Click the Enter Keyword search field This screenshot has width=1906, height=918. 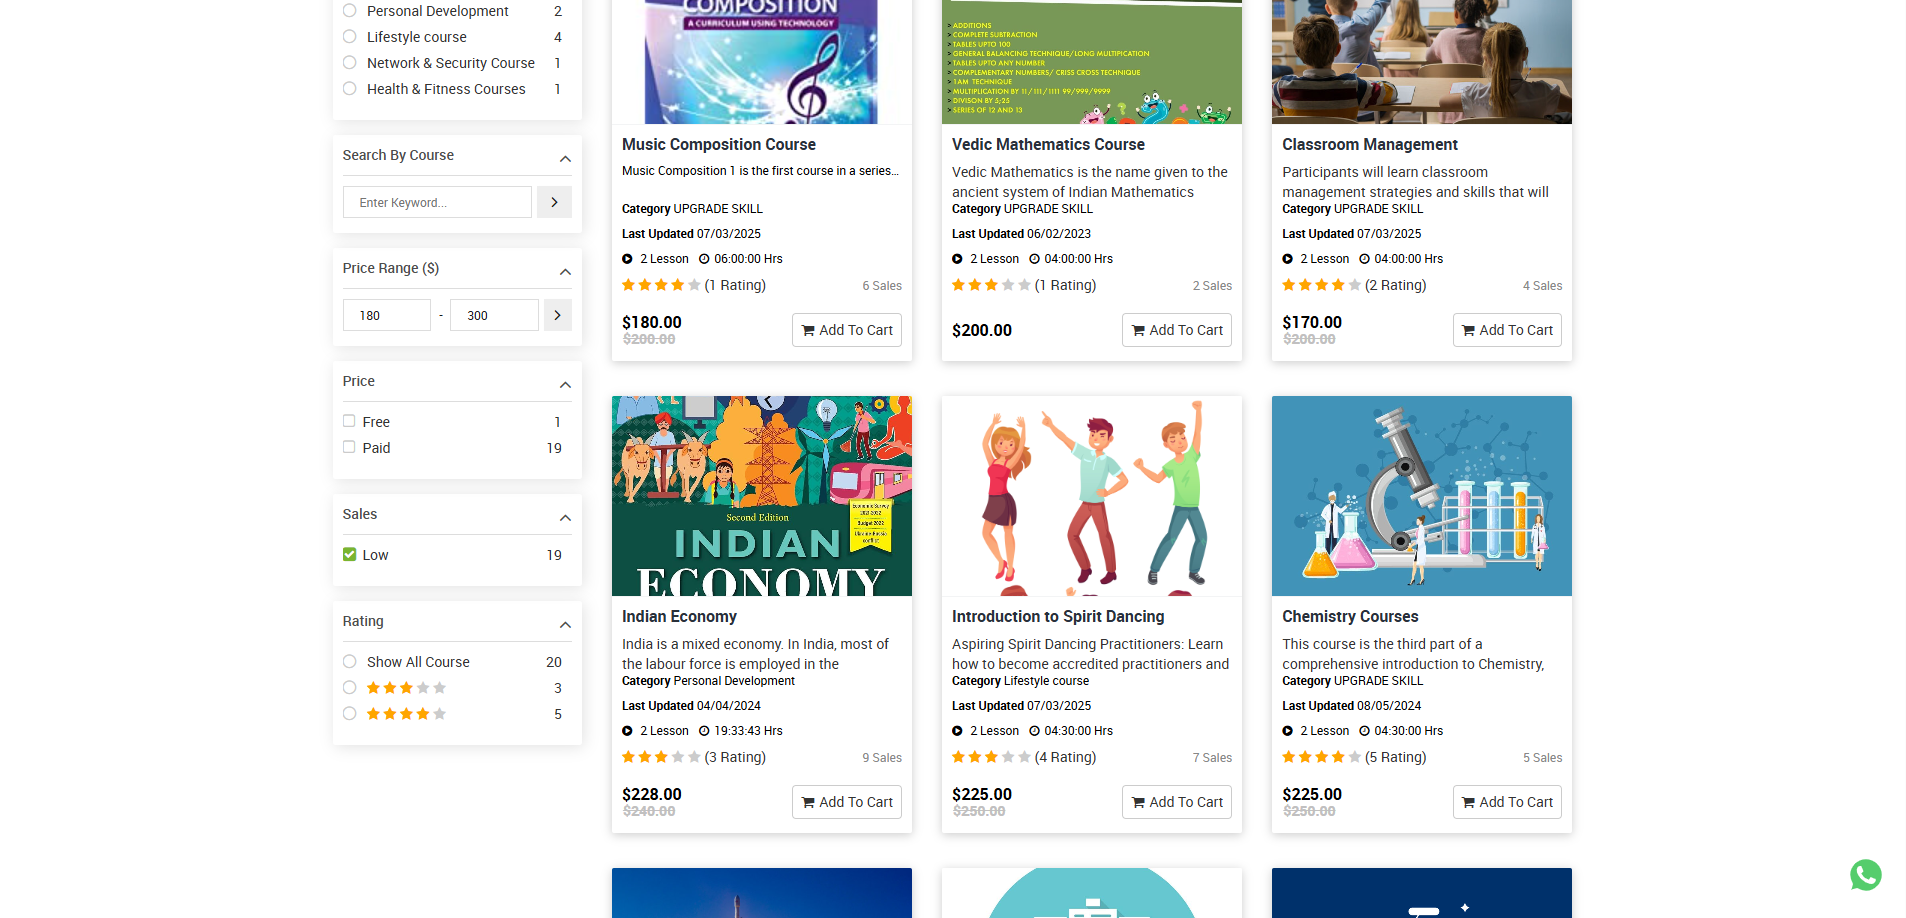[x=437, y=202]
